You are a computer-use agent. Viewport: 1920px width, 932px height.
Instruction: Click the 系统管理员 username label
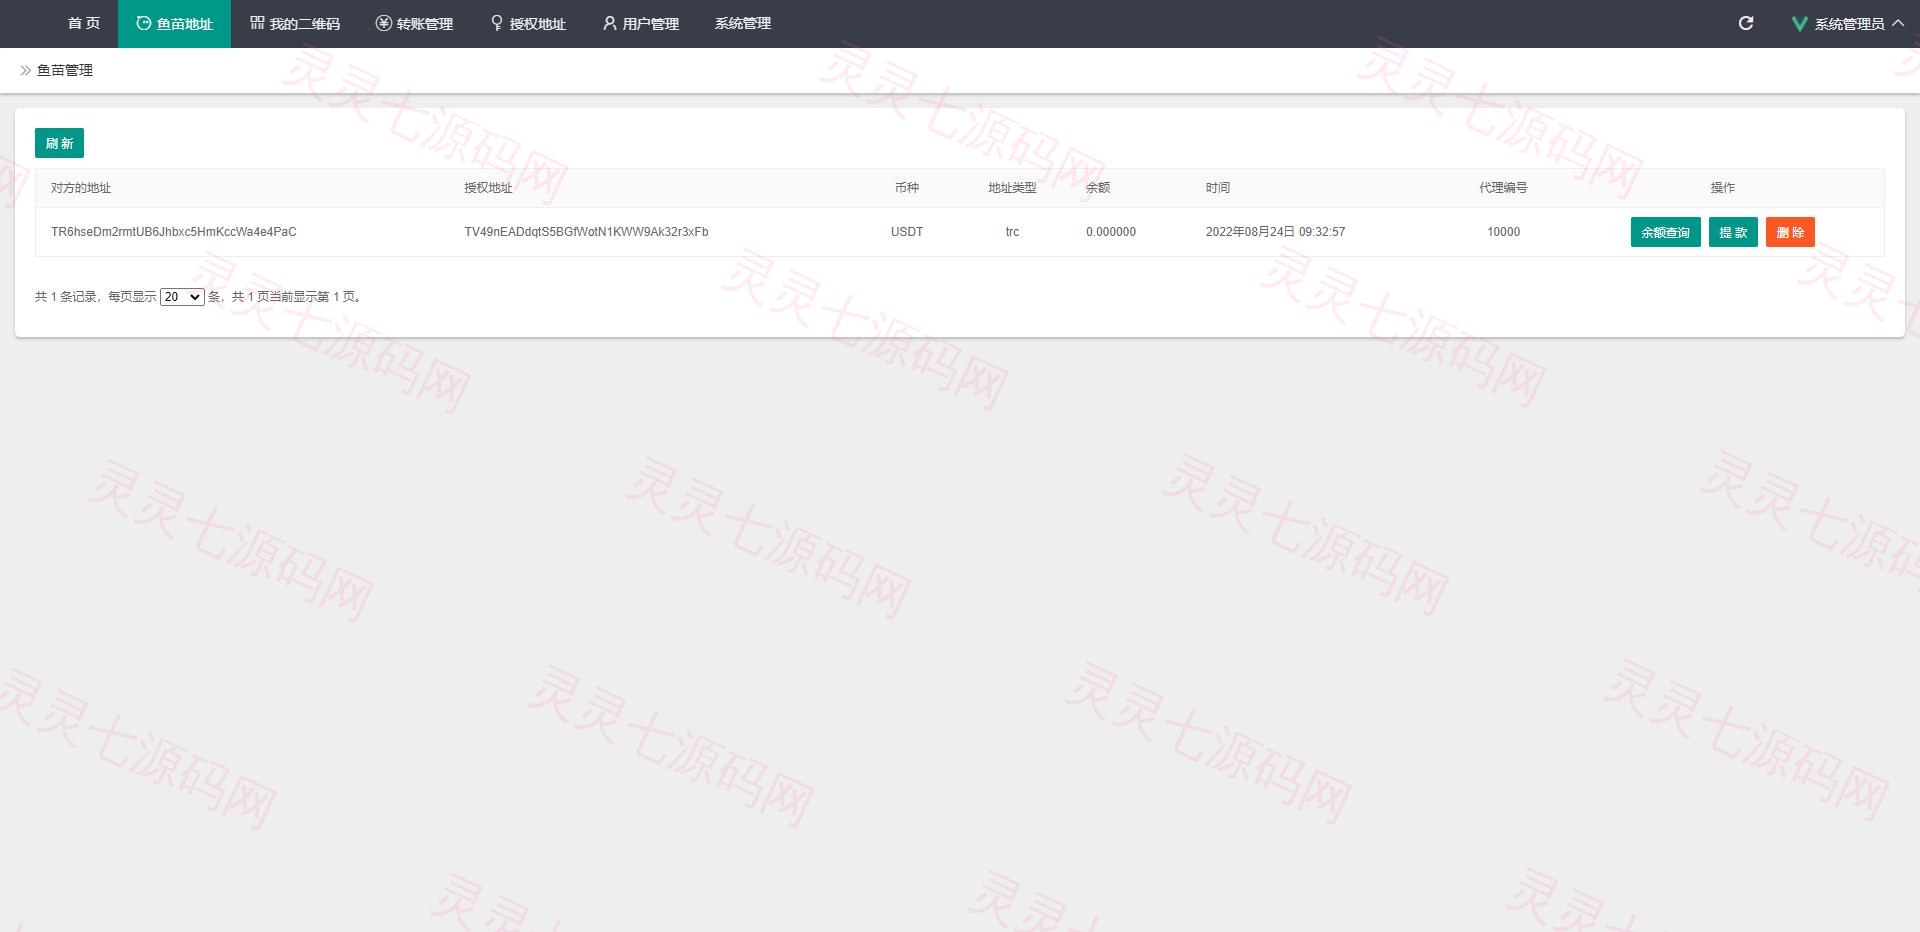click(1849, 24)
